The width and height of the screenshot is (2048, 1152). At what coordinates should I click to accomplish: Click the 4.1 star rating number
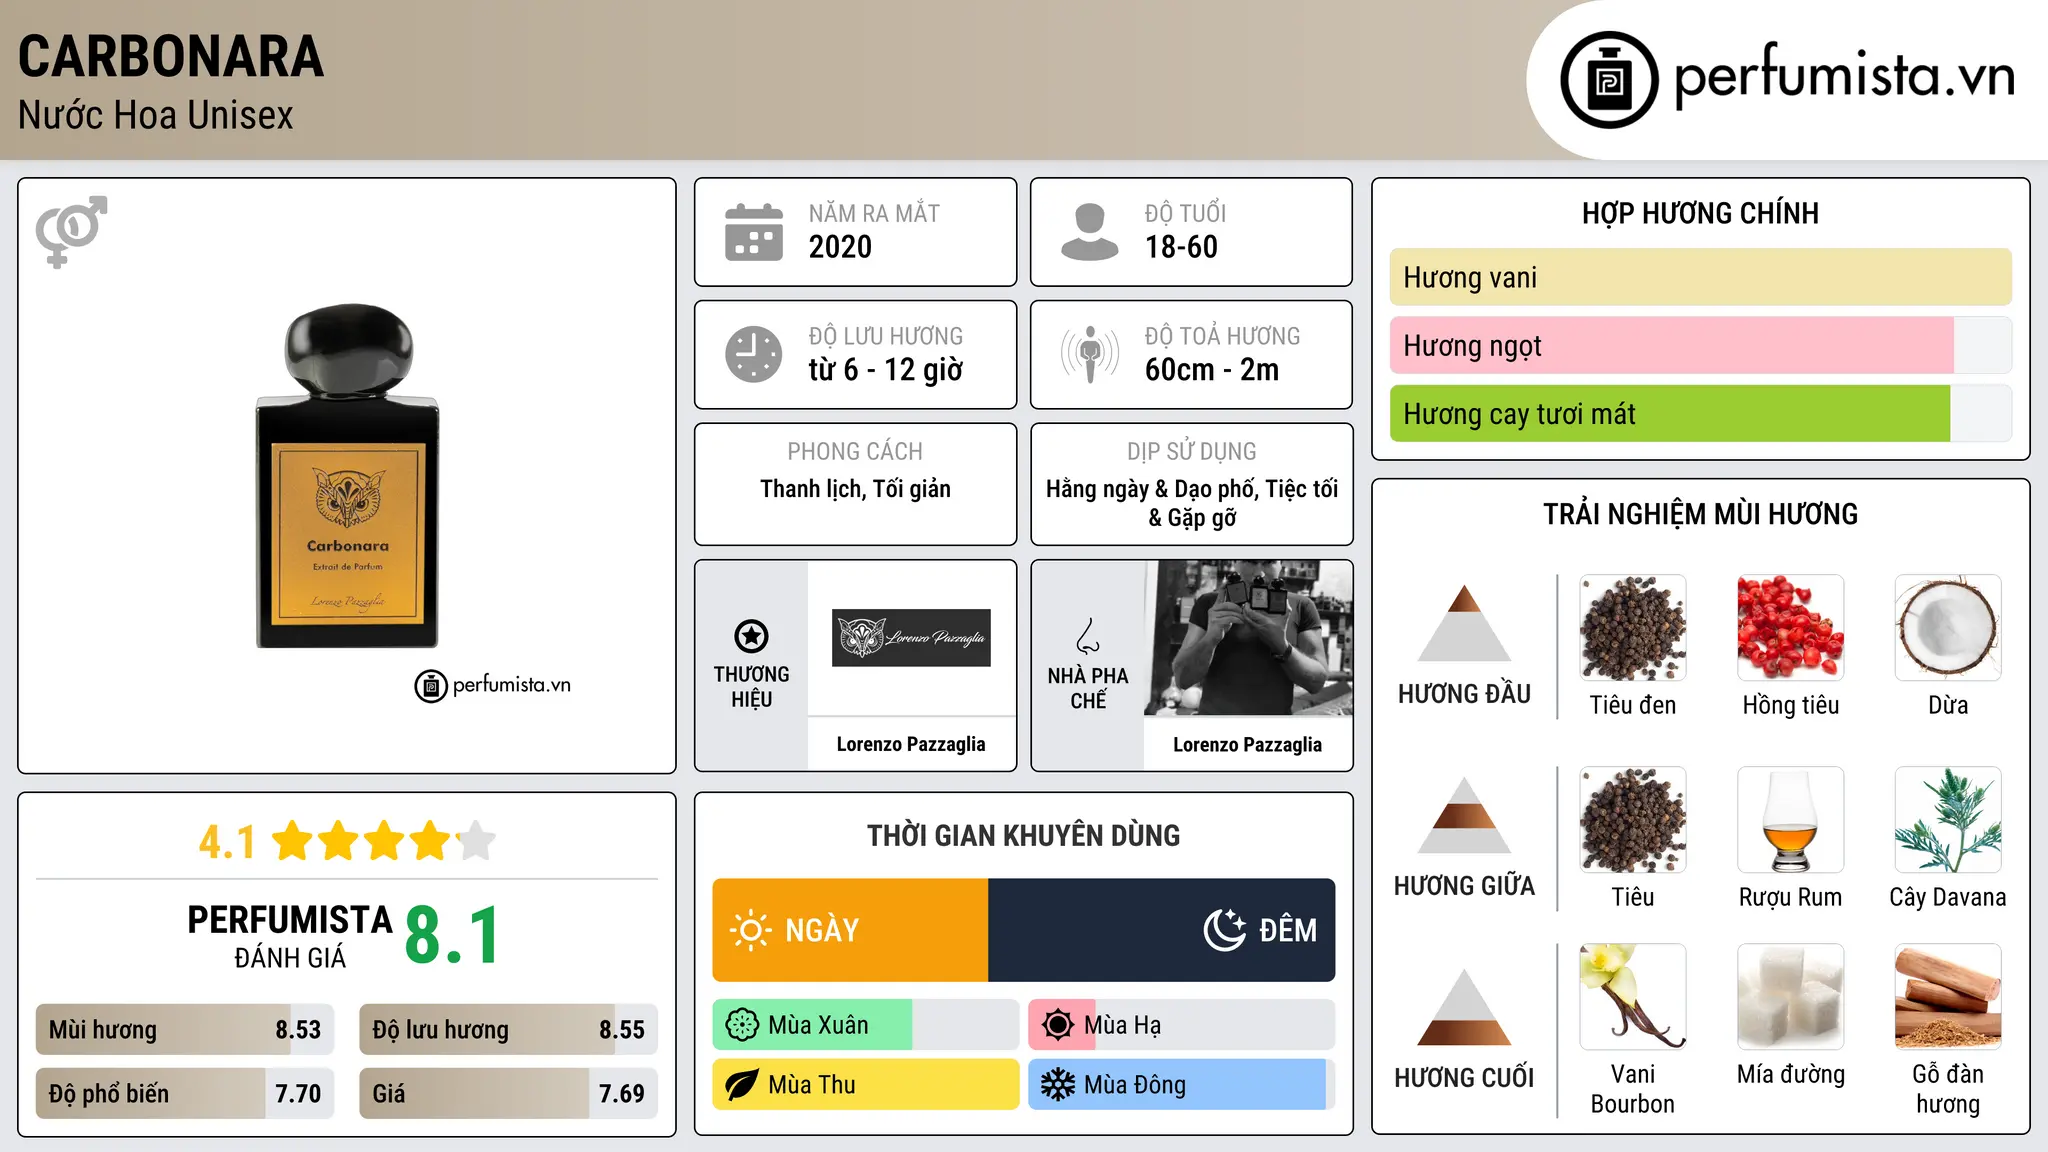coord(227,842)
